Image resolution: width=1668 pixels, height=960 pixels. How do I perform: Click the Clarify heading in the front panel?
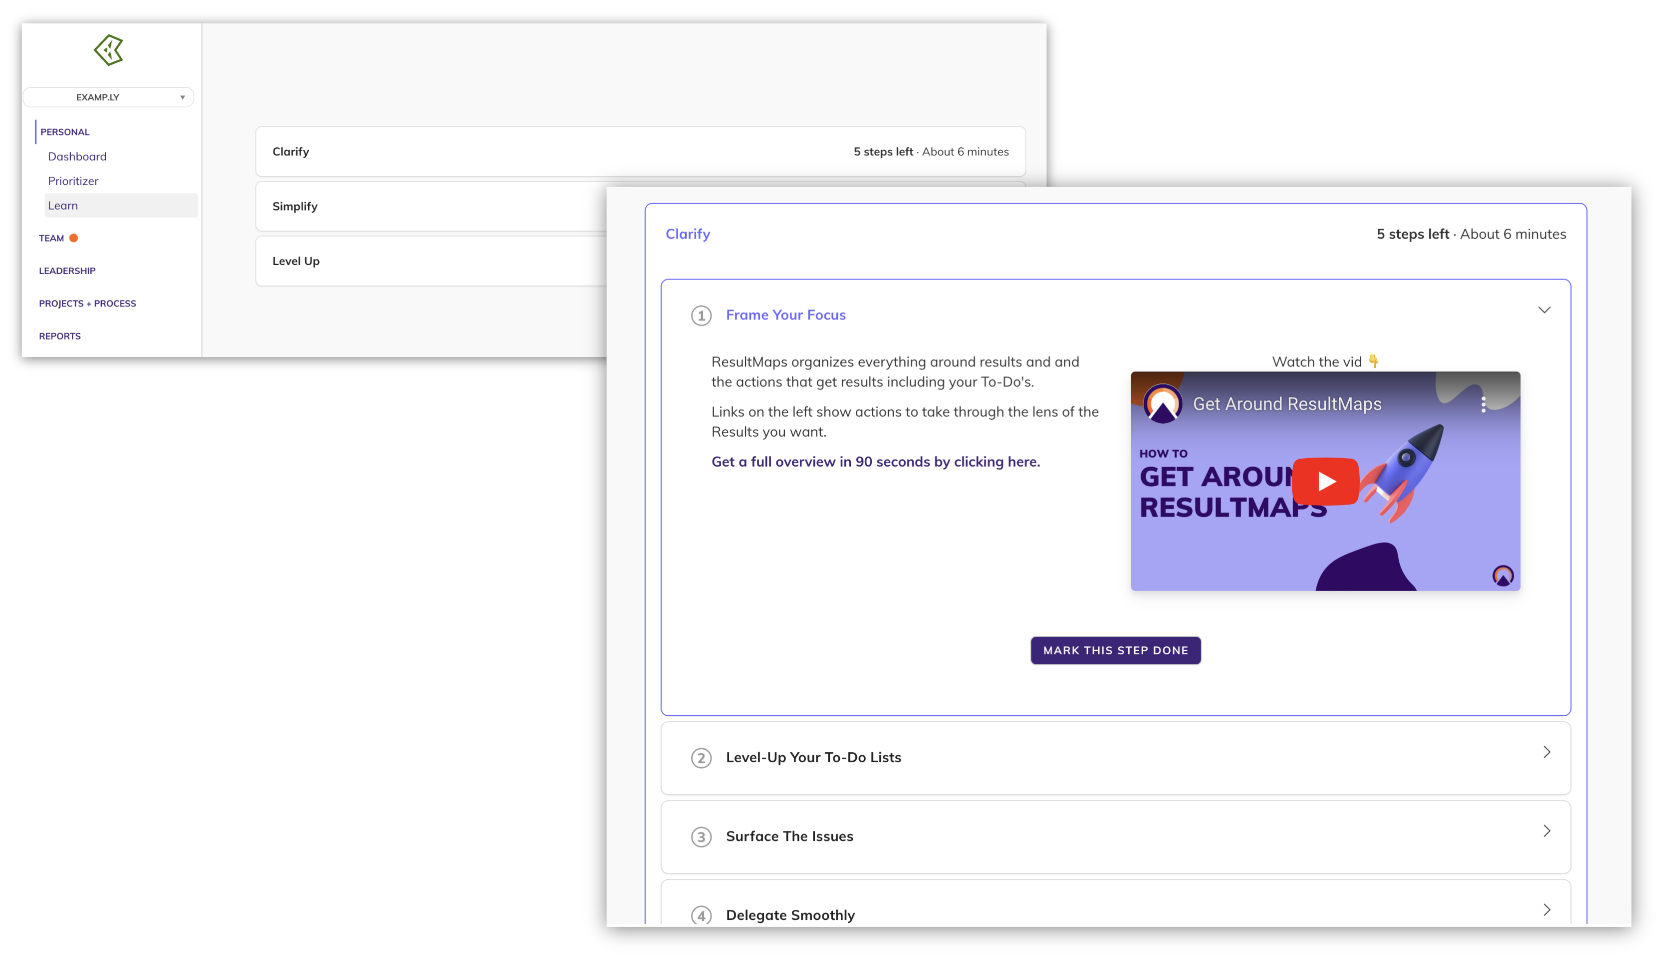click(x=688, y=234)
